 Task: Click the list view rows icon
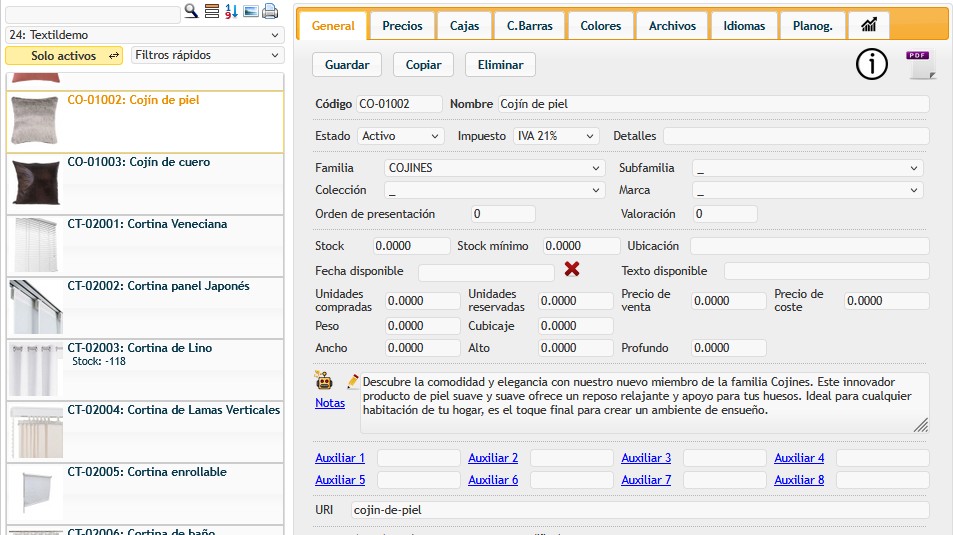coord(212,11)
